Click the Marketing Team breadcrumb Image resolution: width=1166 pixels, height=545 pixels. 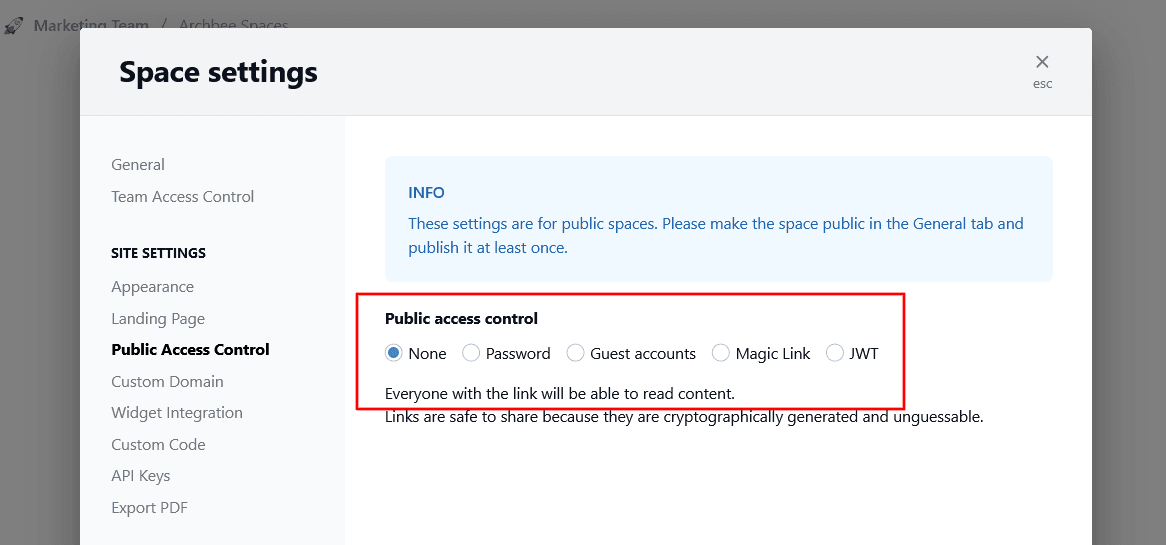91,25
